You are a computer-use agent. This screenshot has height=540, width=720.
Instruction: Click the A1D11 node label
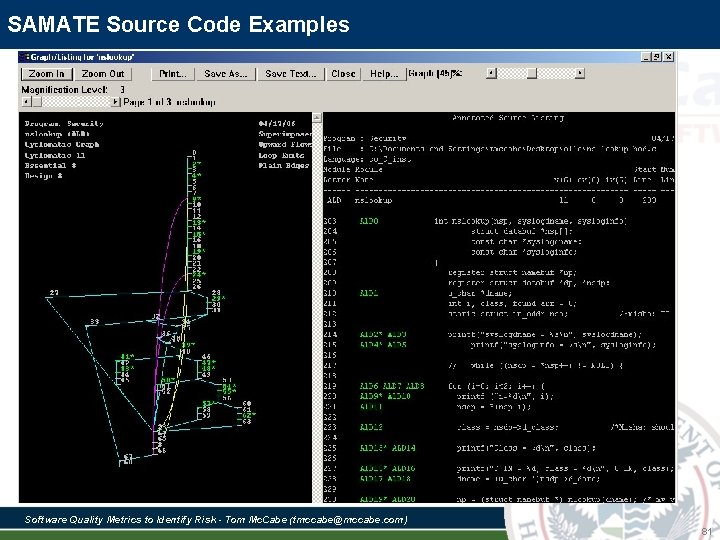pyautogui.click(x=371, y=406)
